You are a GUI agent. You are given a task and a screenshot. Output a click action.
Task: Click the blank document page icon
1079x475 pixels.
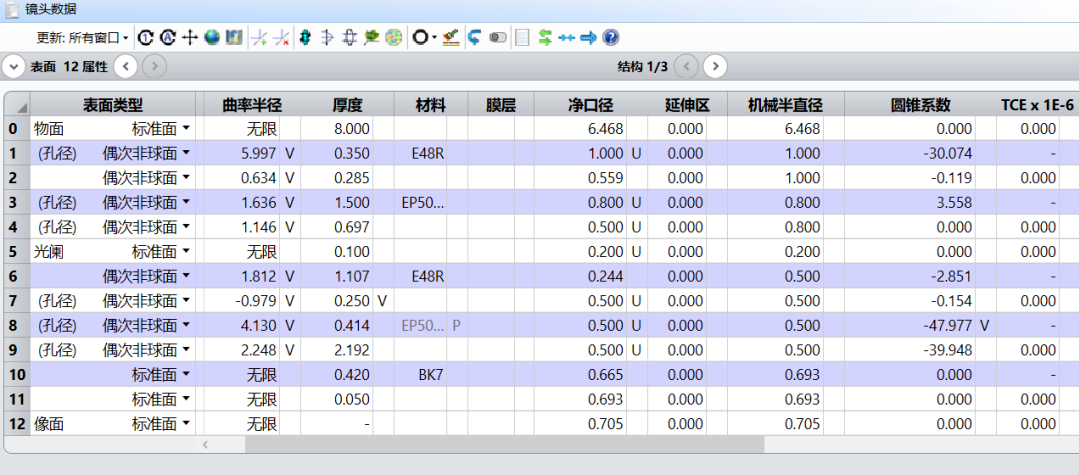[x=521, y=37]
